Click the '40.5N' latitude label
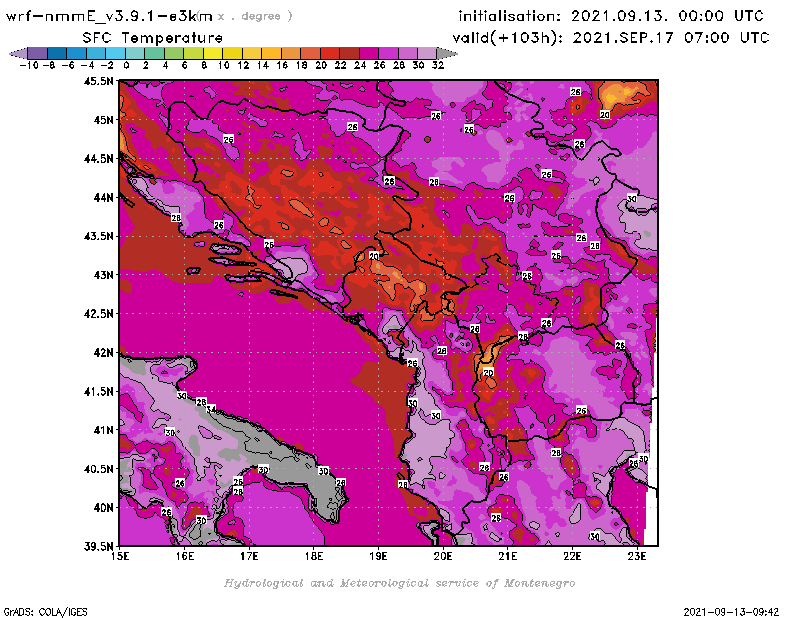Viewport: 800px width, 618px height. (x=98, y=469)
